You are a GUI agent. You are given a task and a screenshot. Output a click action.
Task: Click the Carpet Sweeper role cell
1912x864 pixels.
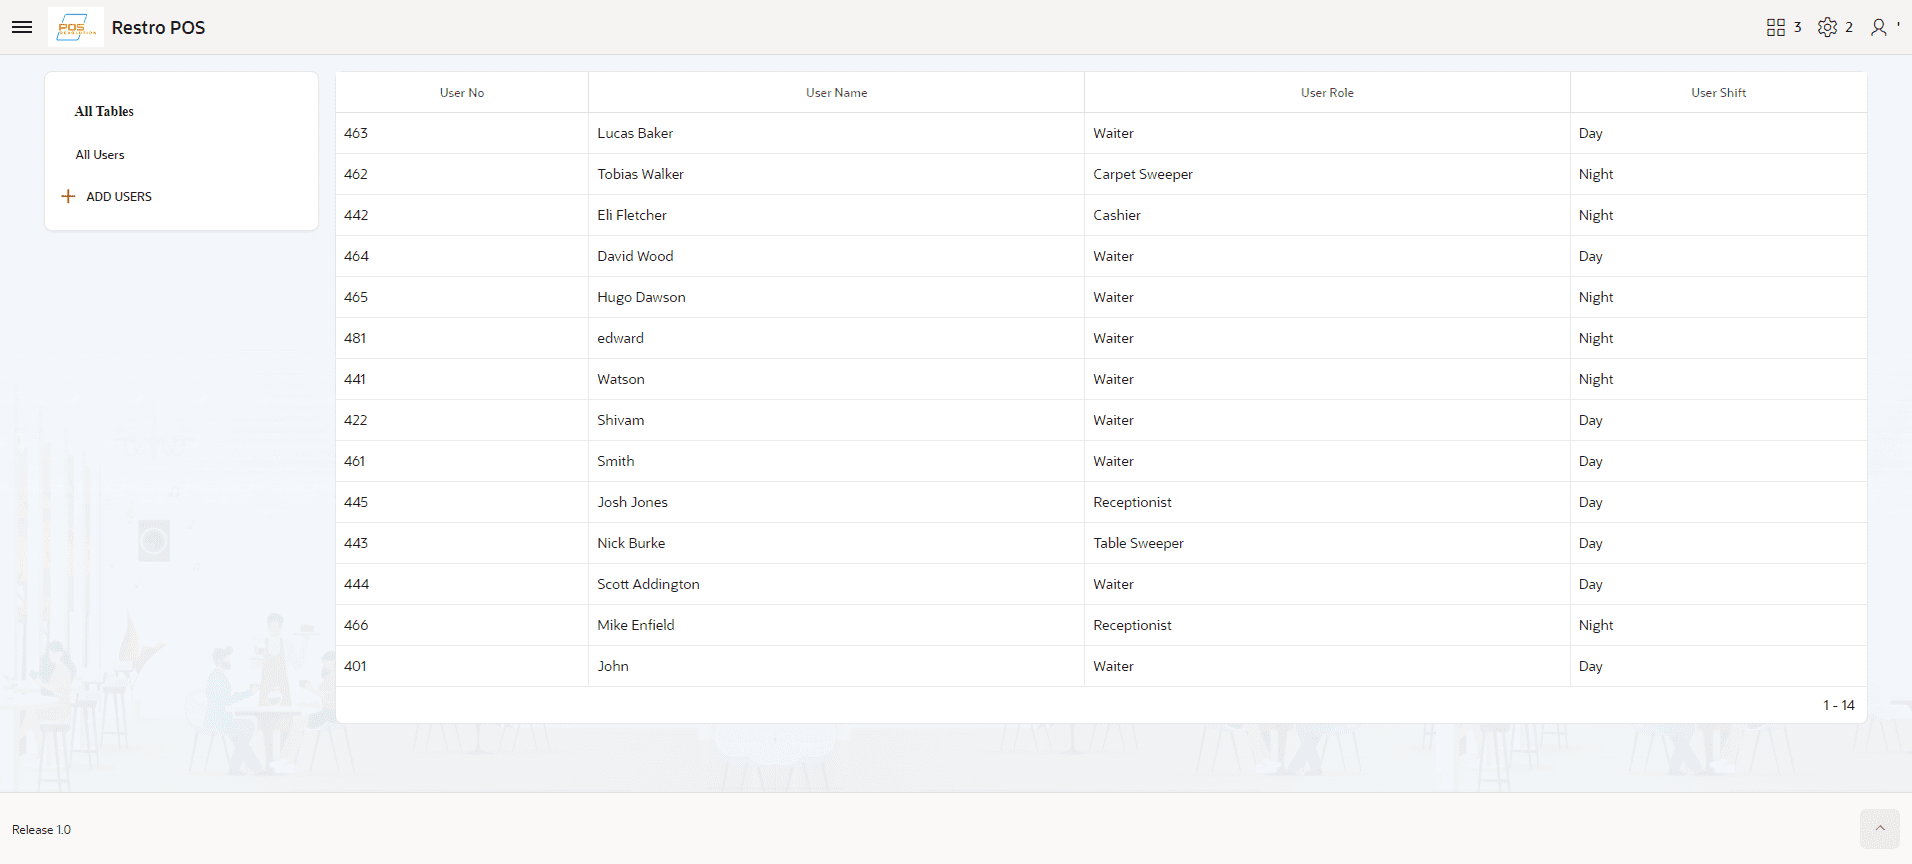(1142, 174)
